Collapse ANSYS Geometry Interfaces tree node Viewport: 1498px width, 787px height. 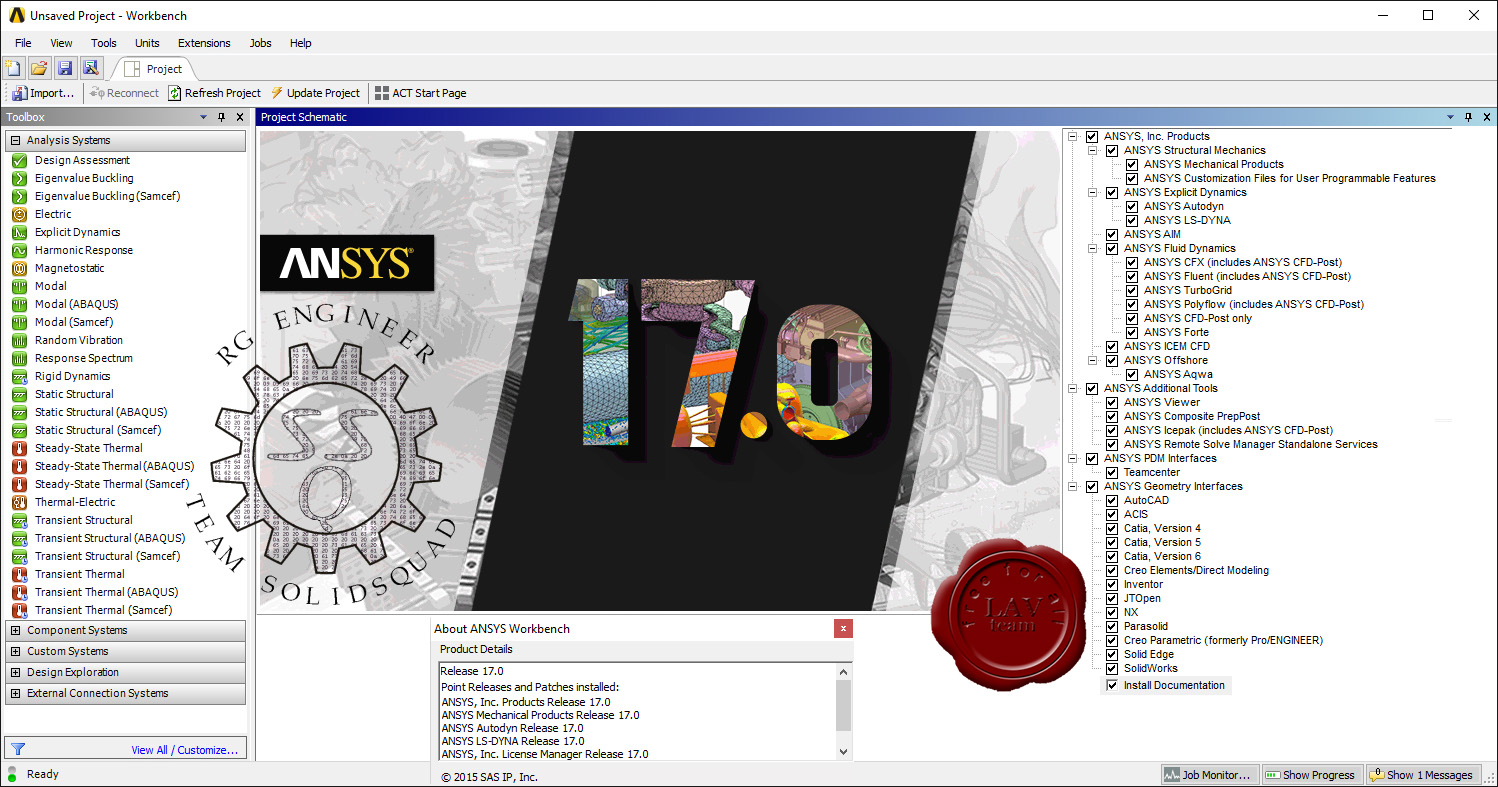point(1073,486)
